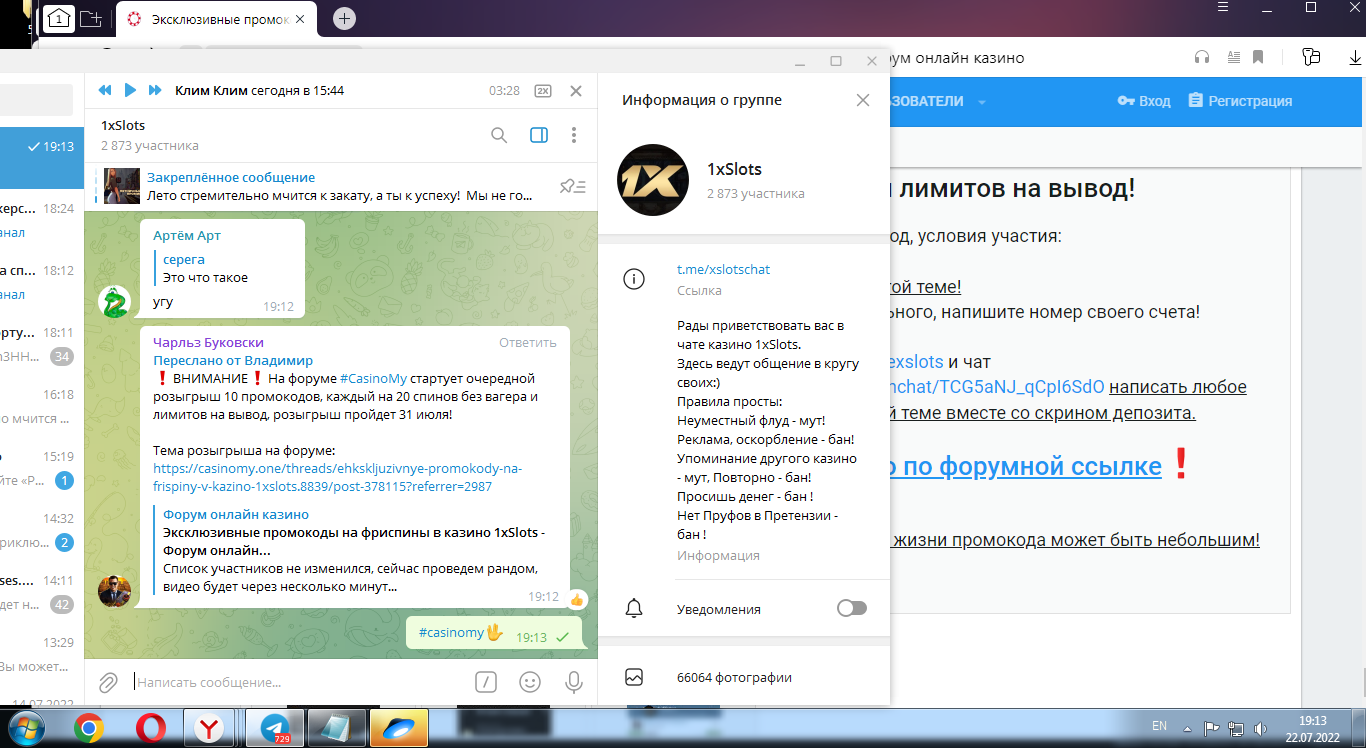Open the pinned message thumbnail
This screenshot has width=1366, height=748.
122,186
